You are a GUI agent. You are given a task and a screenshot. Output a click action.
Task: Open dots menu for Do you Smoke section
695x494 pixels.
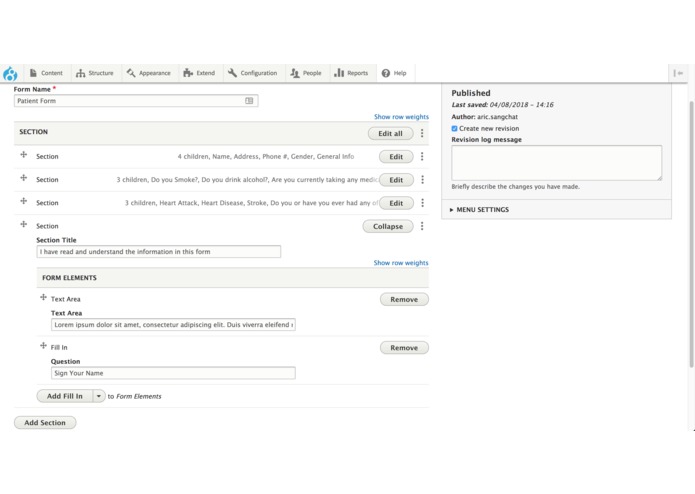pos(422,179)
